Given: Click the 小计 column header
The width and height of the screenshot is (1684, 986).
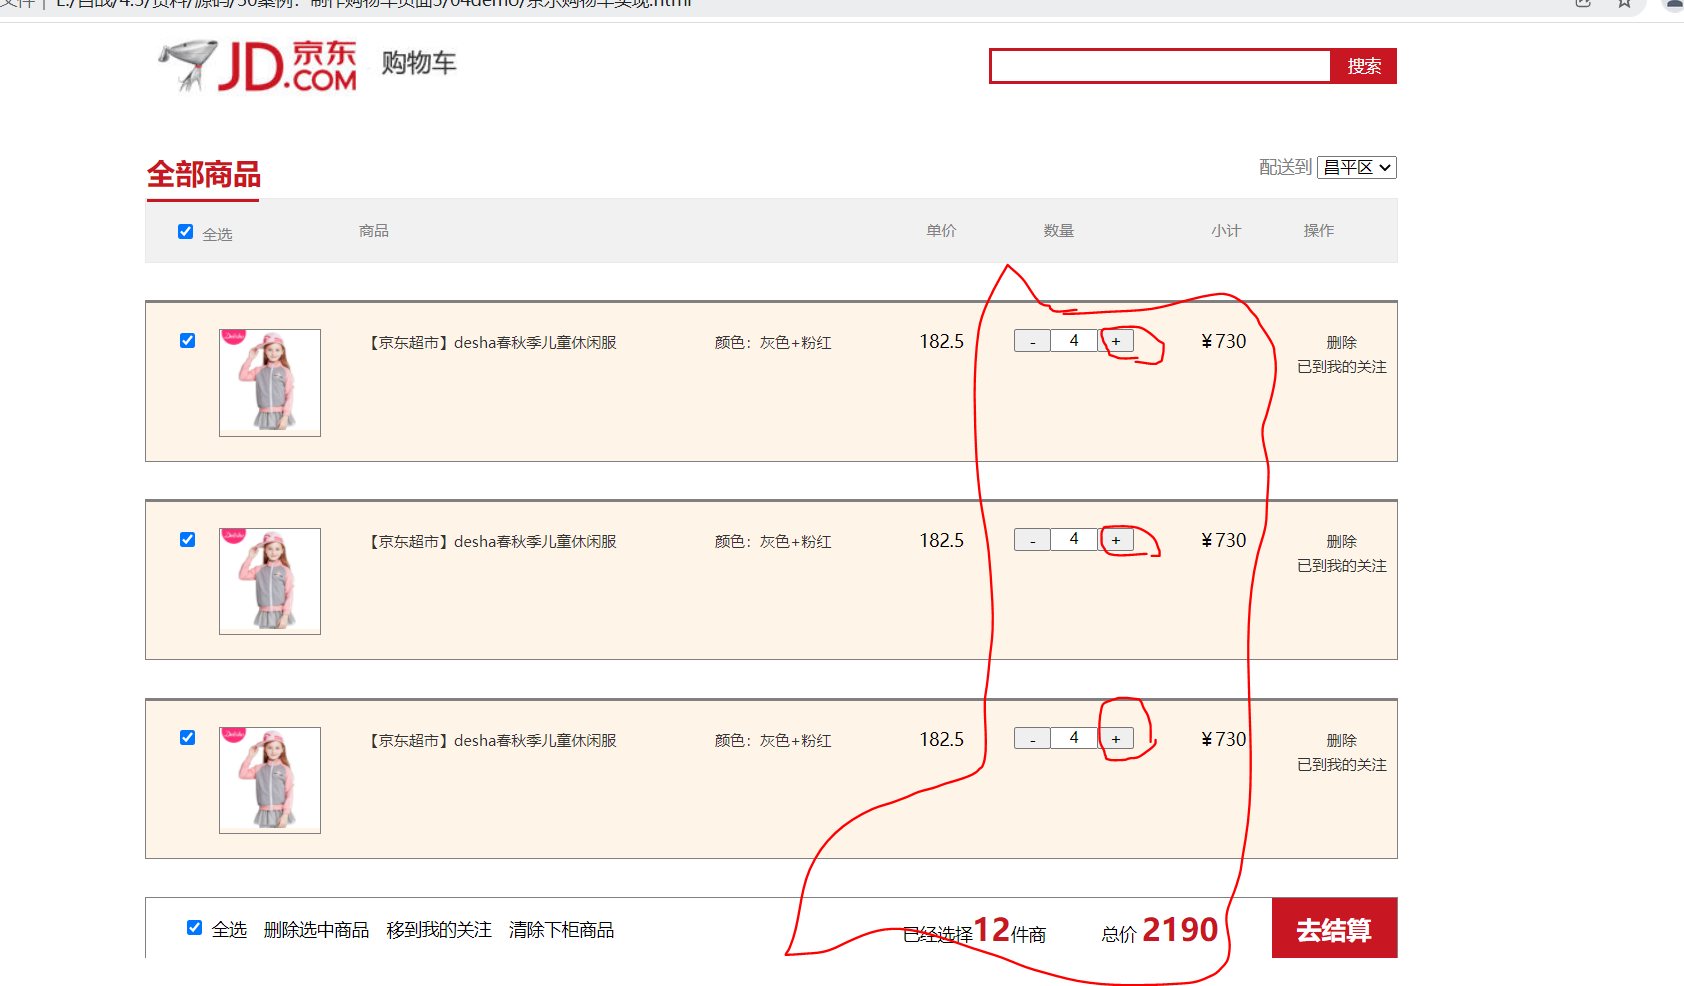Looking at the screenshot, I should (1226, 231).
